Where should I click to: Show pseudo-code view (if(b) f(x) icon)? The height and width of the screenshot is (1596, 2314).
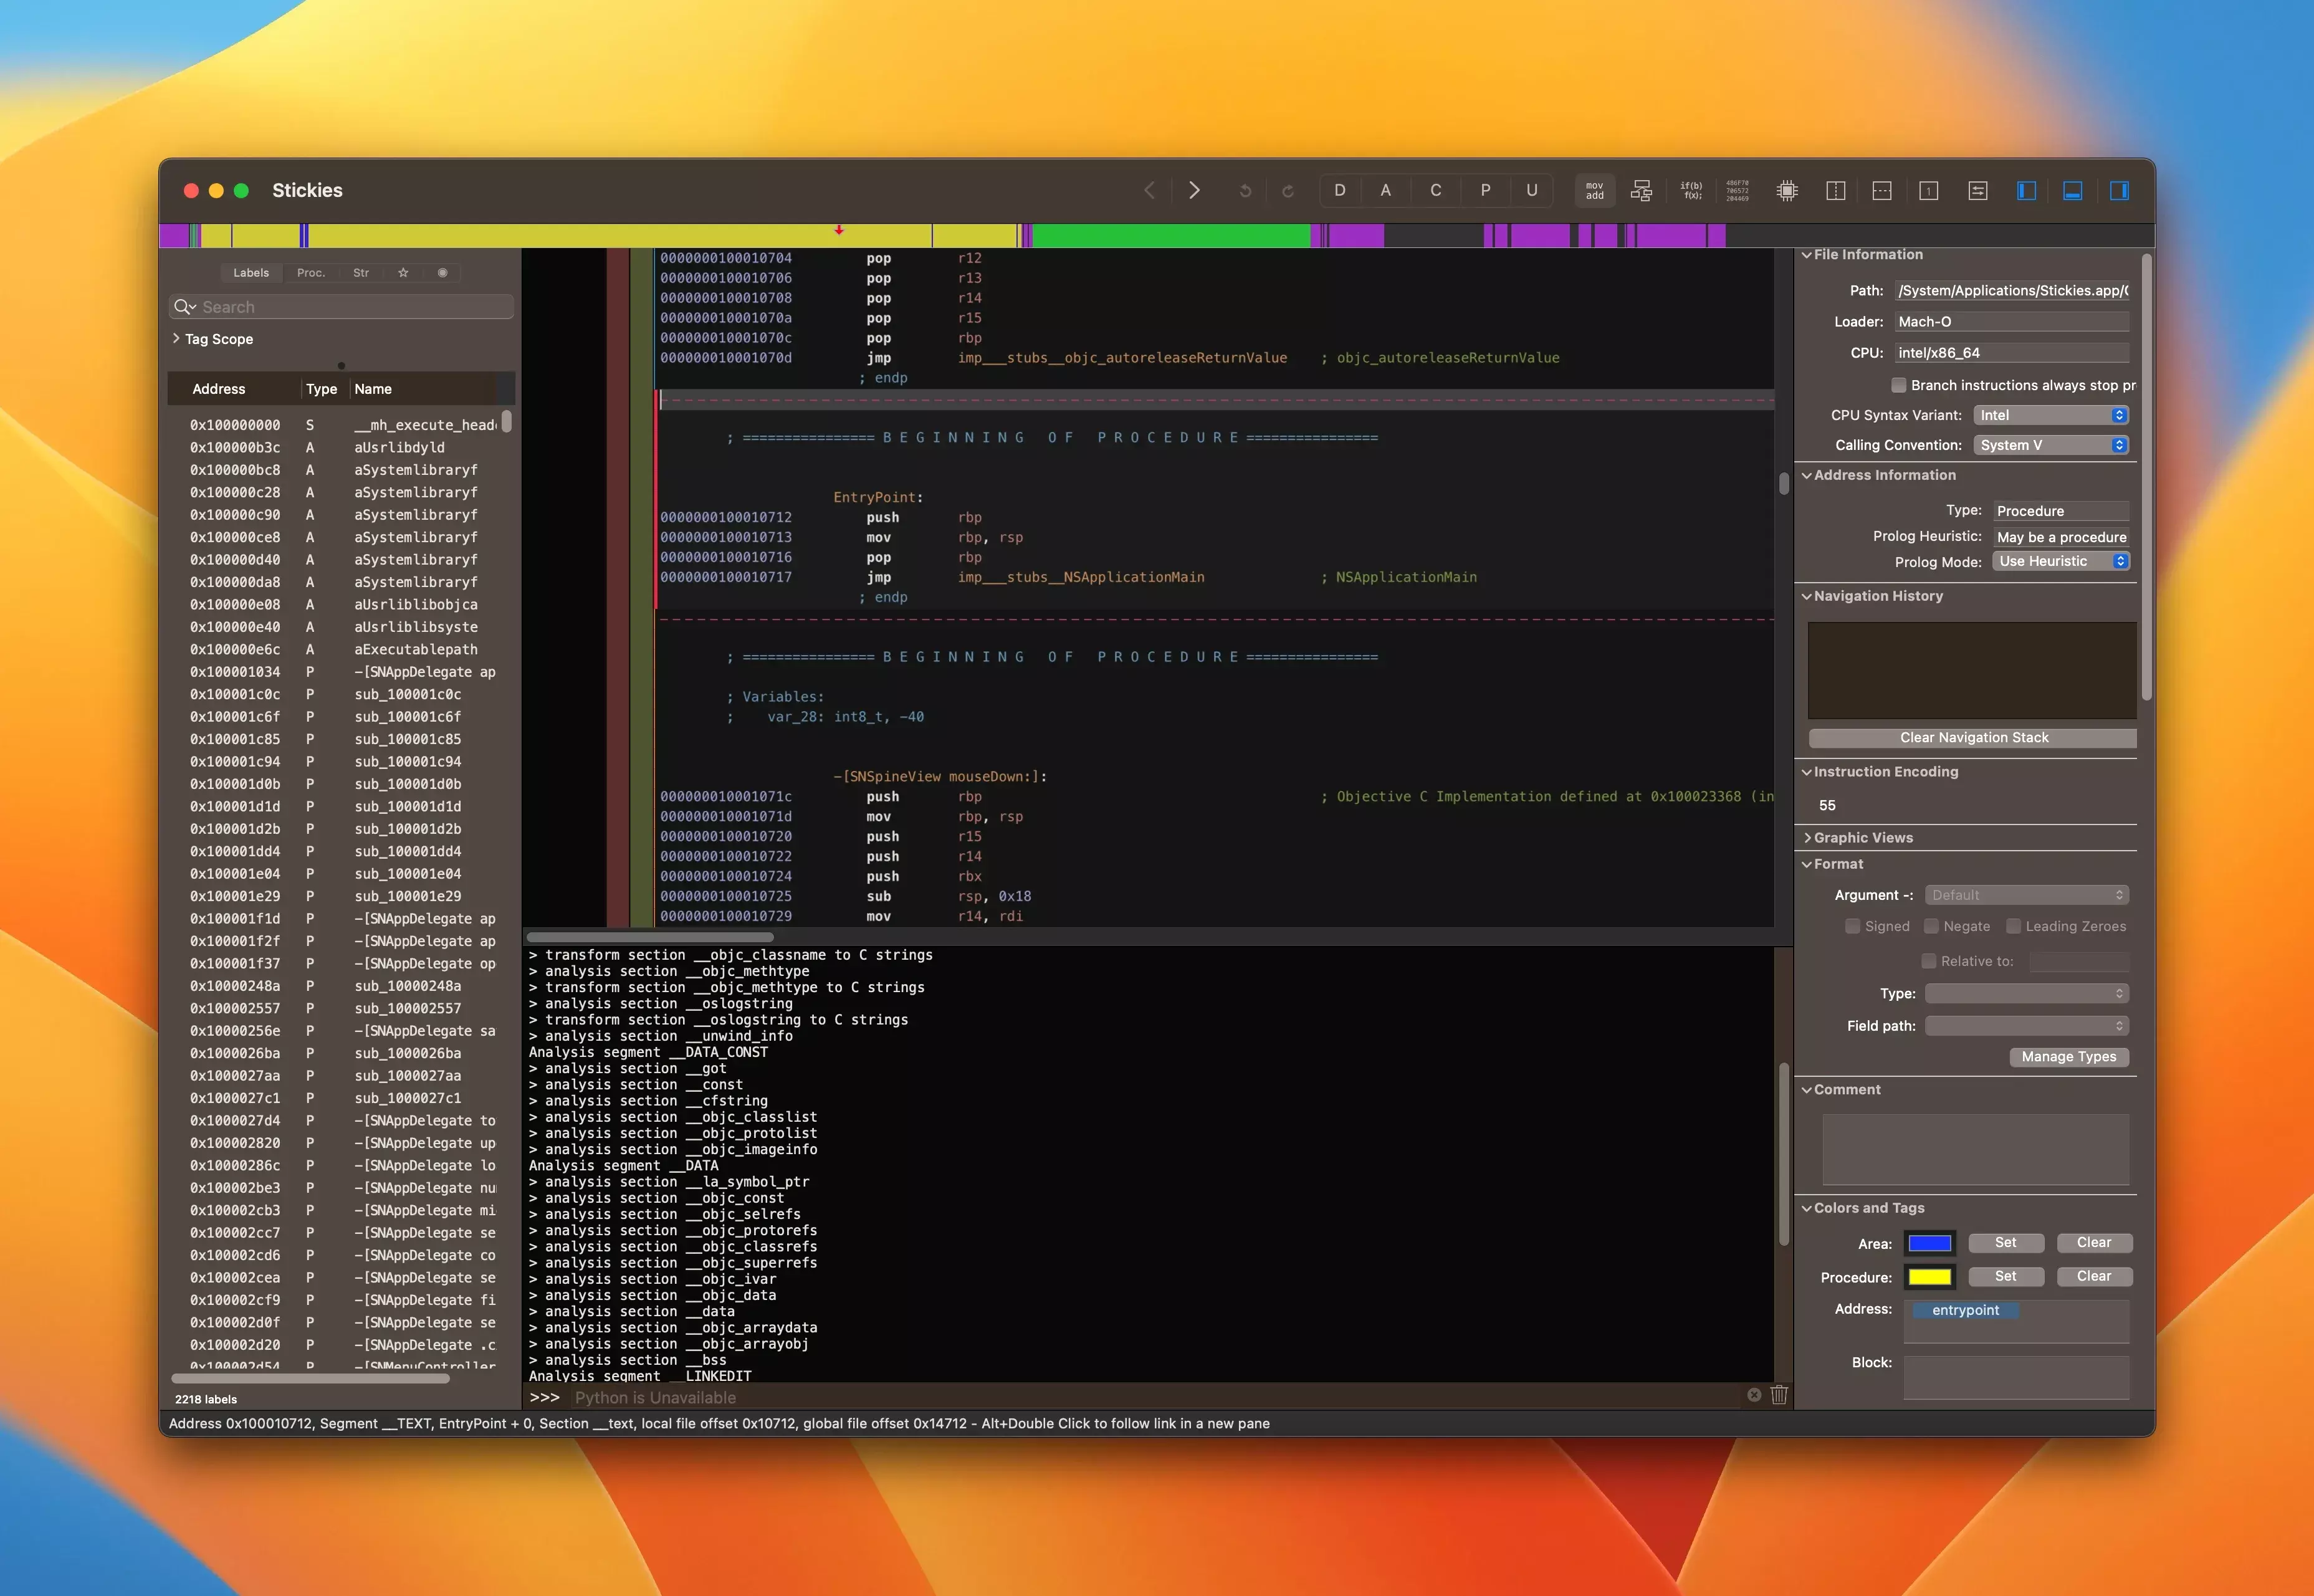[1691, 191]
